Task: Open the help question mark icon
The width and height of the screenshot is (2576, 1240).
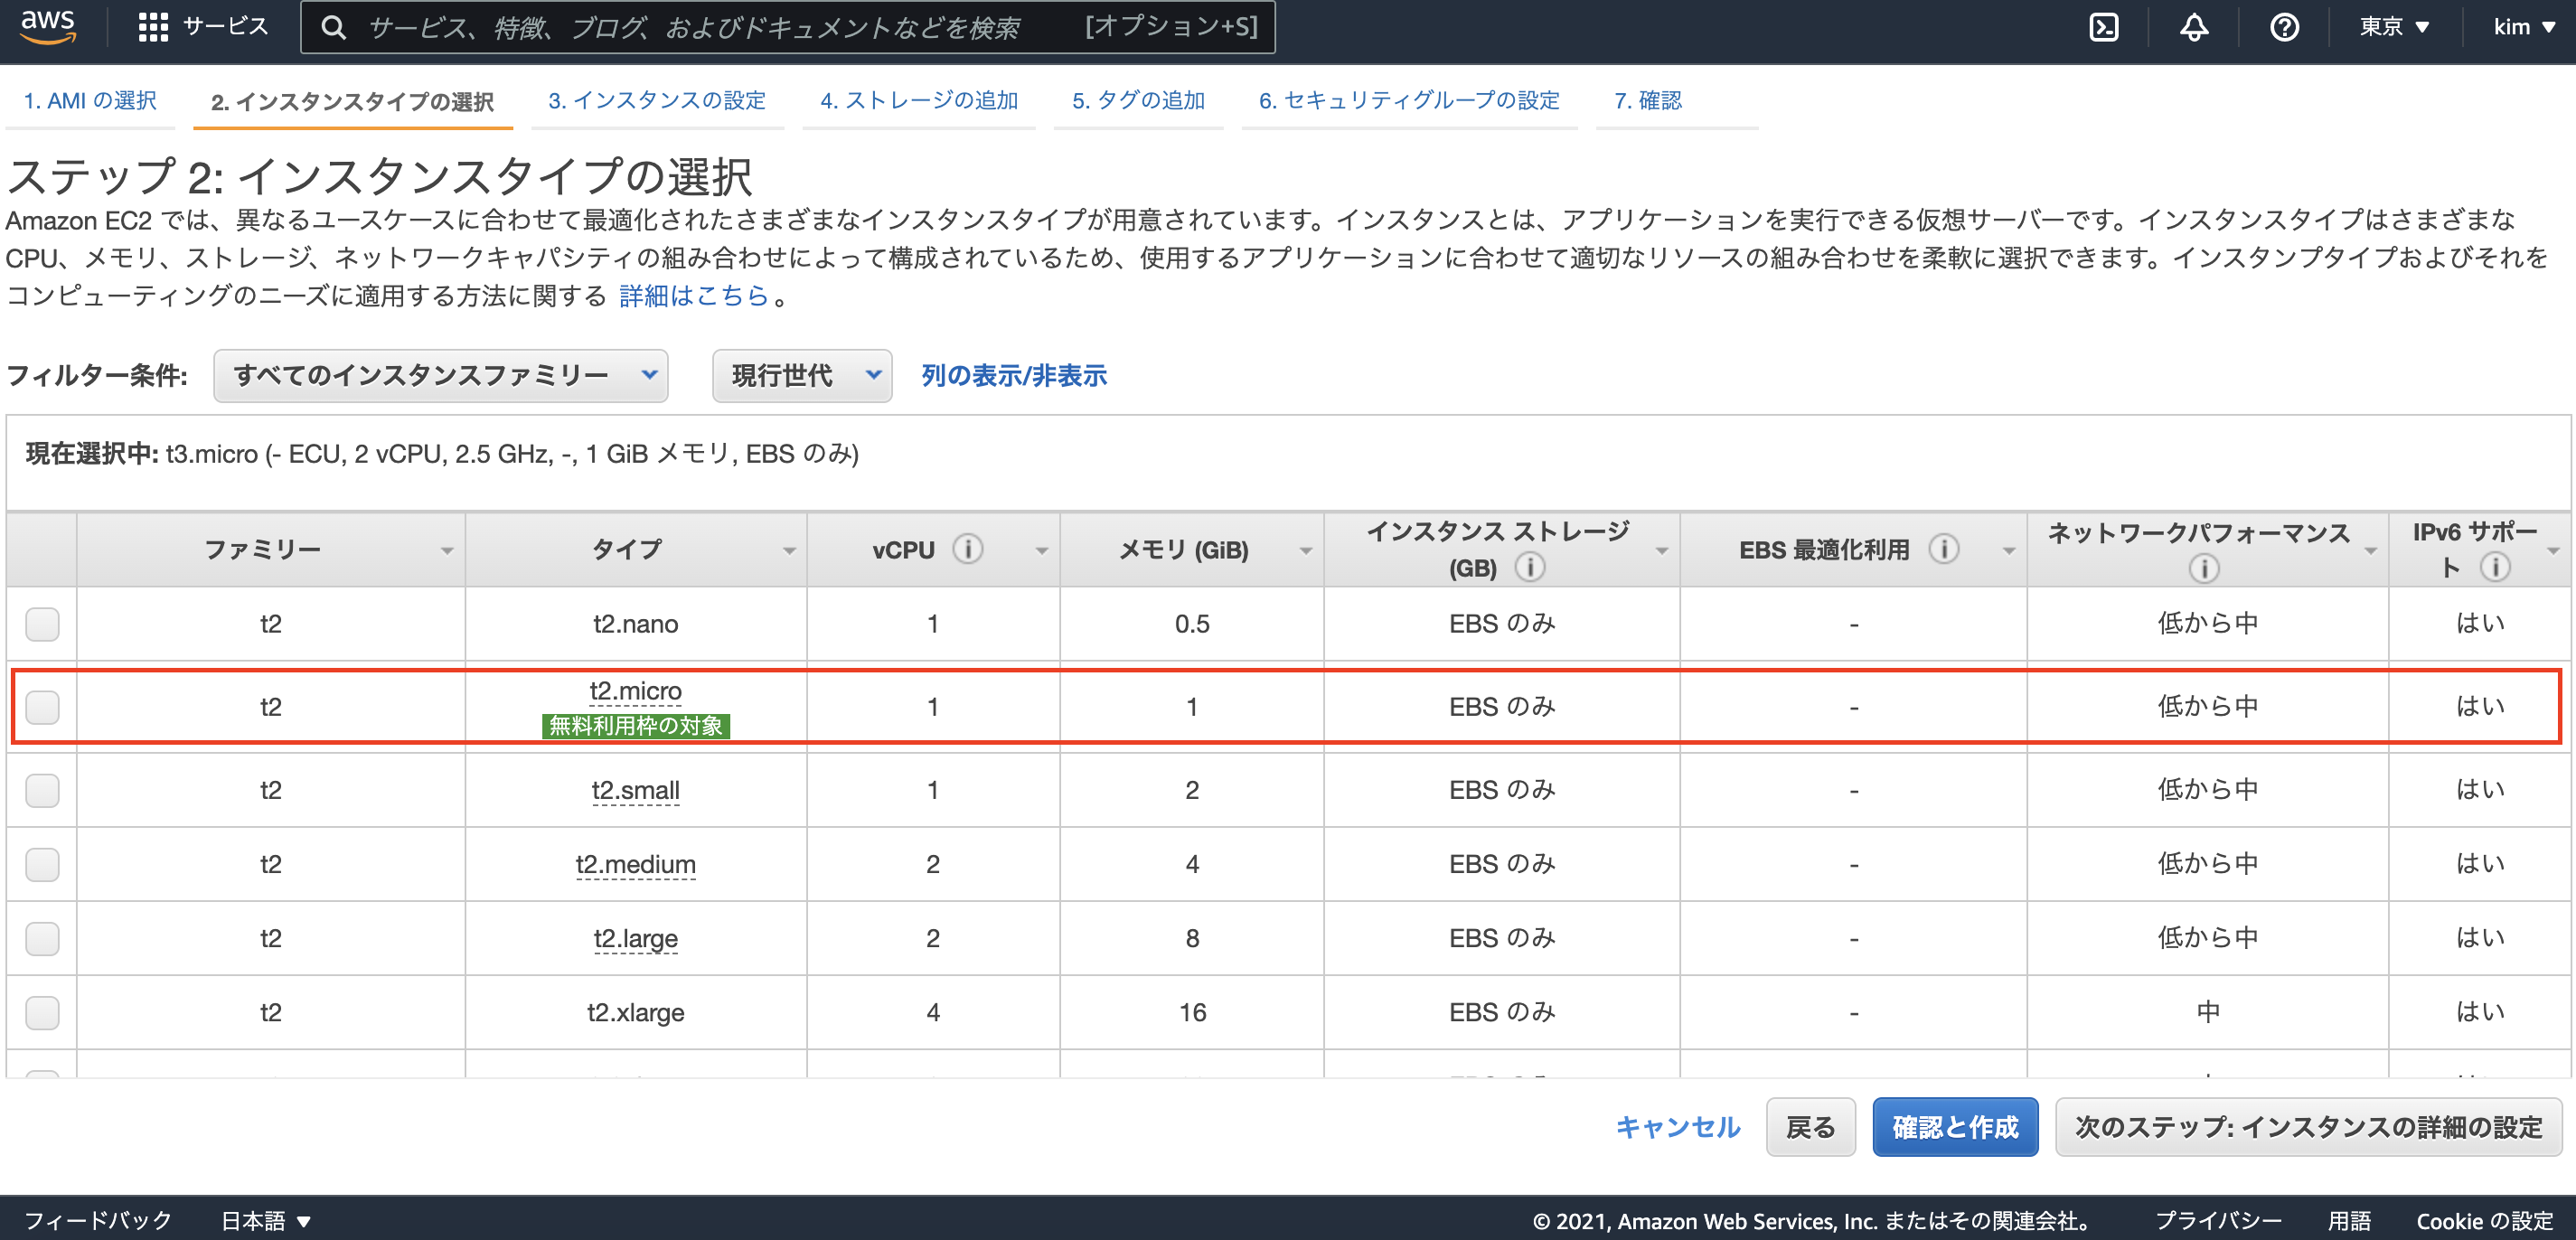Action: point(2284,27)
